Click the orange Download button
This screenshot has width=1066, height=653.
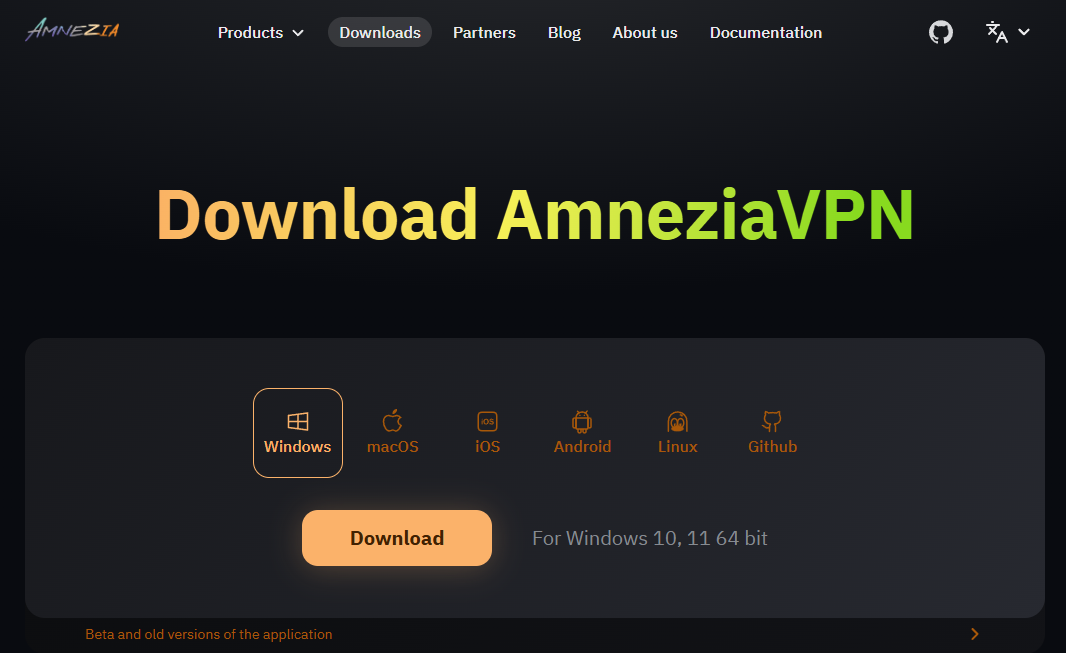(x=397, y=538)
